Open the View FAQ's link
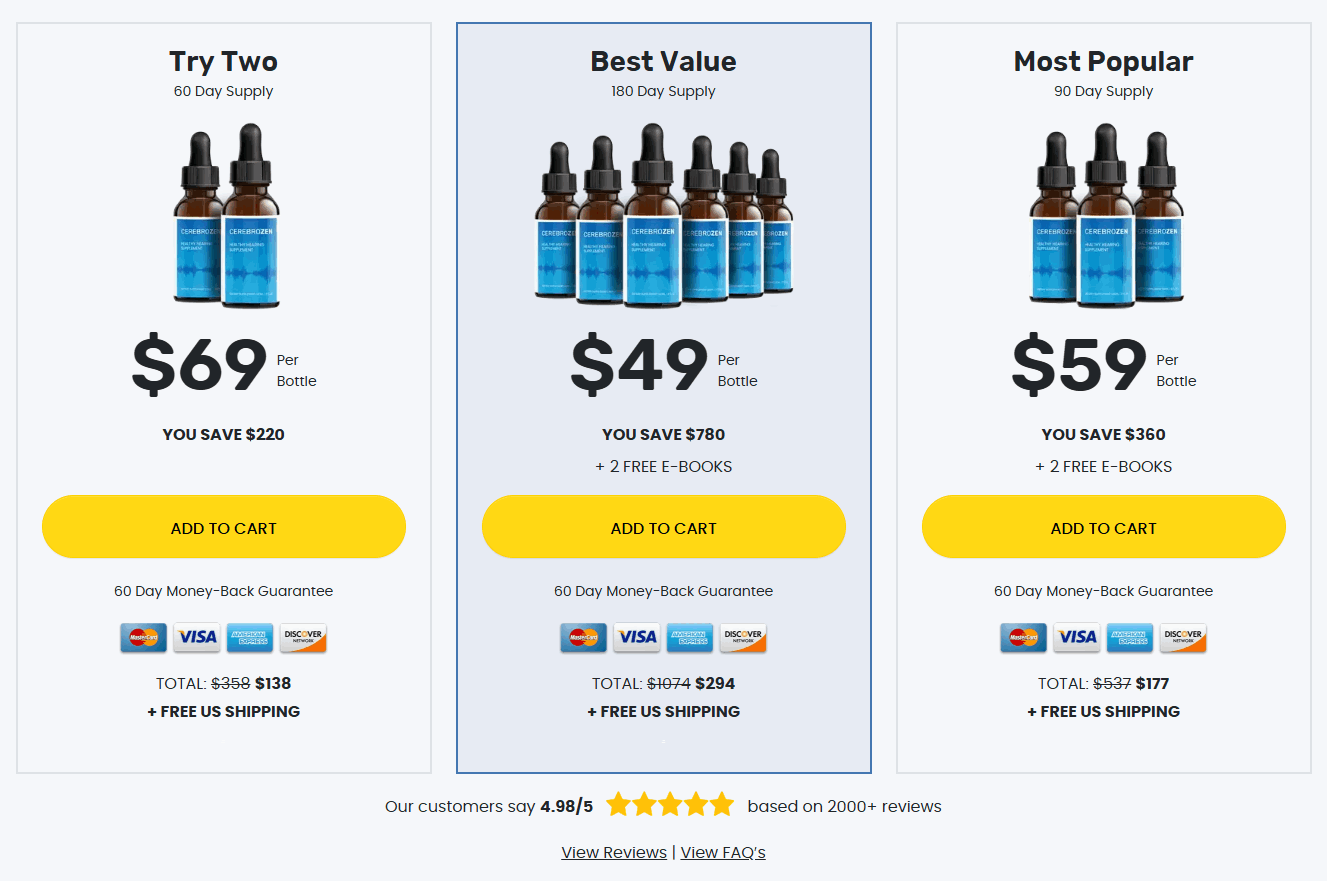 pos(723,852)
